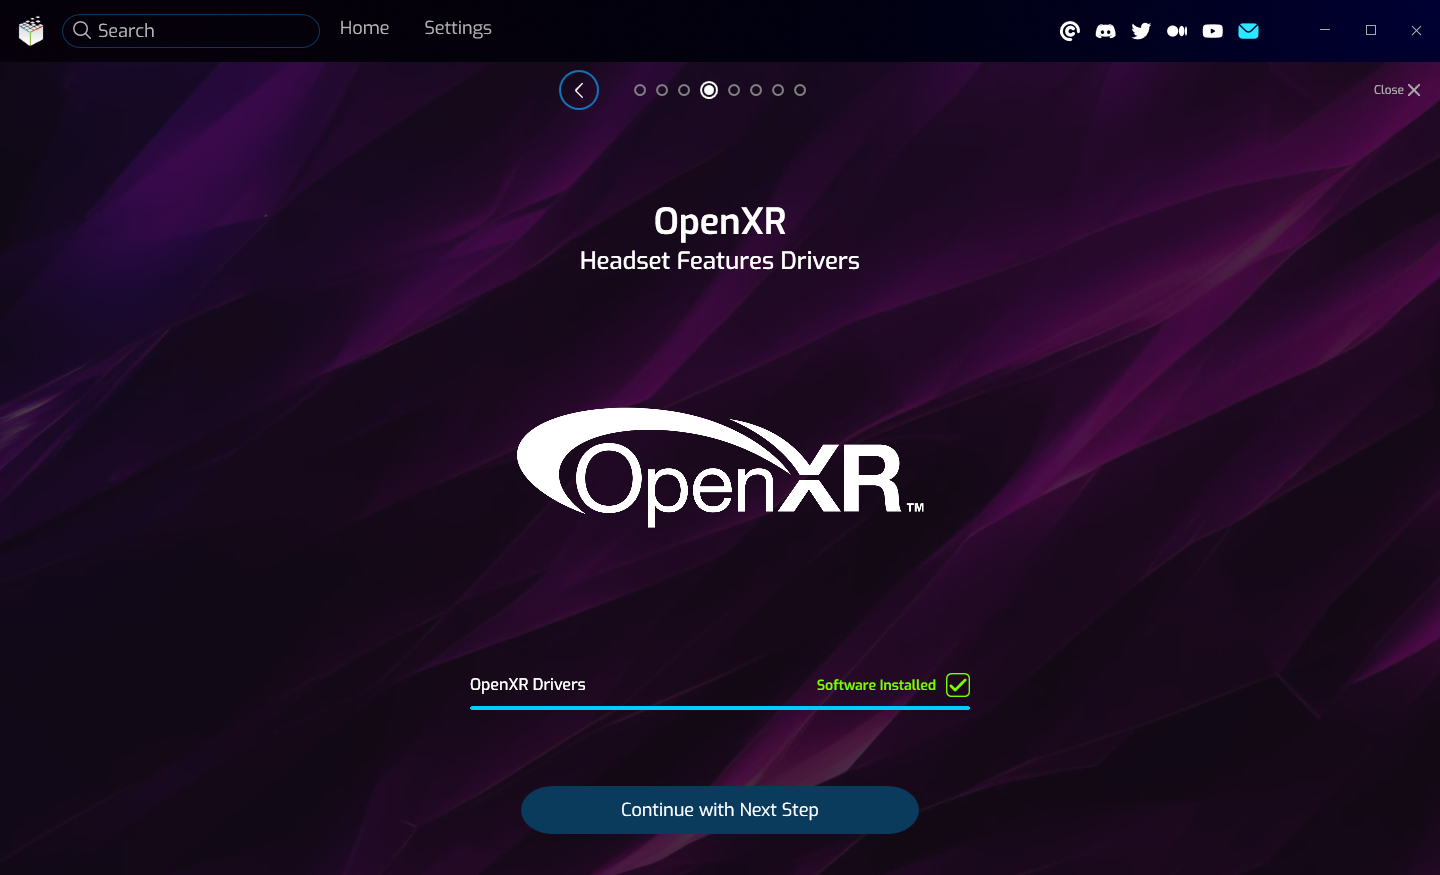Open the Twitter bird icon link
The image size is (1440, 875).
click(x=1141, y=31)
